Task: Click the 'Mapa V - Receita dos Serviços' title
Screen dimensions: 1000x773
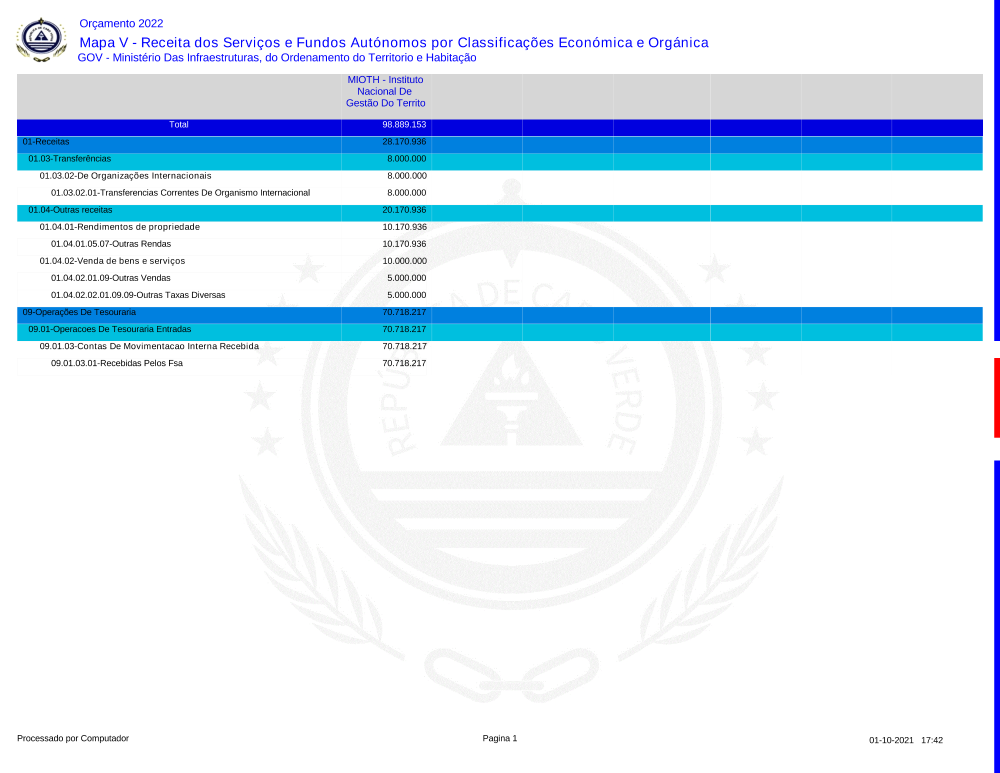Action: [x=393, y=42]
